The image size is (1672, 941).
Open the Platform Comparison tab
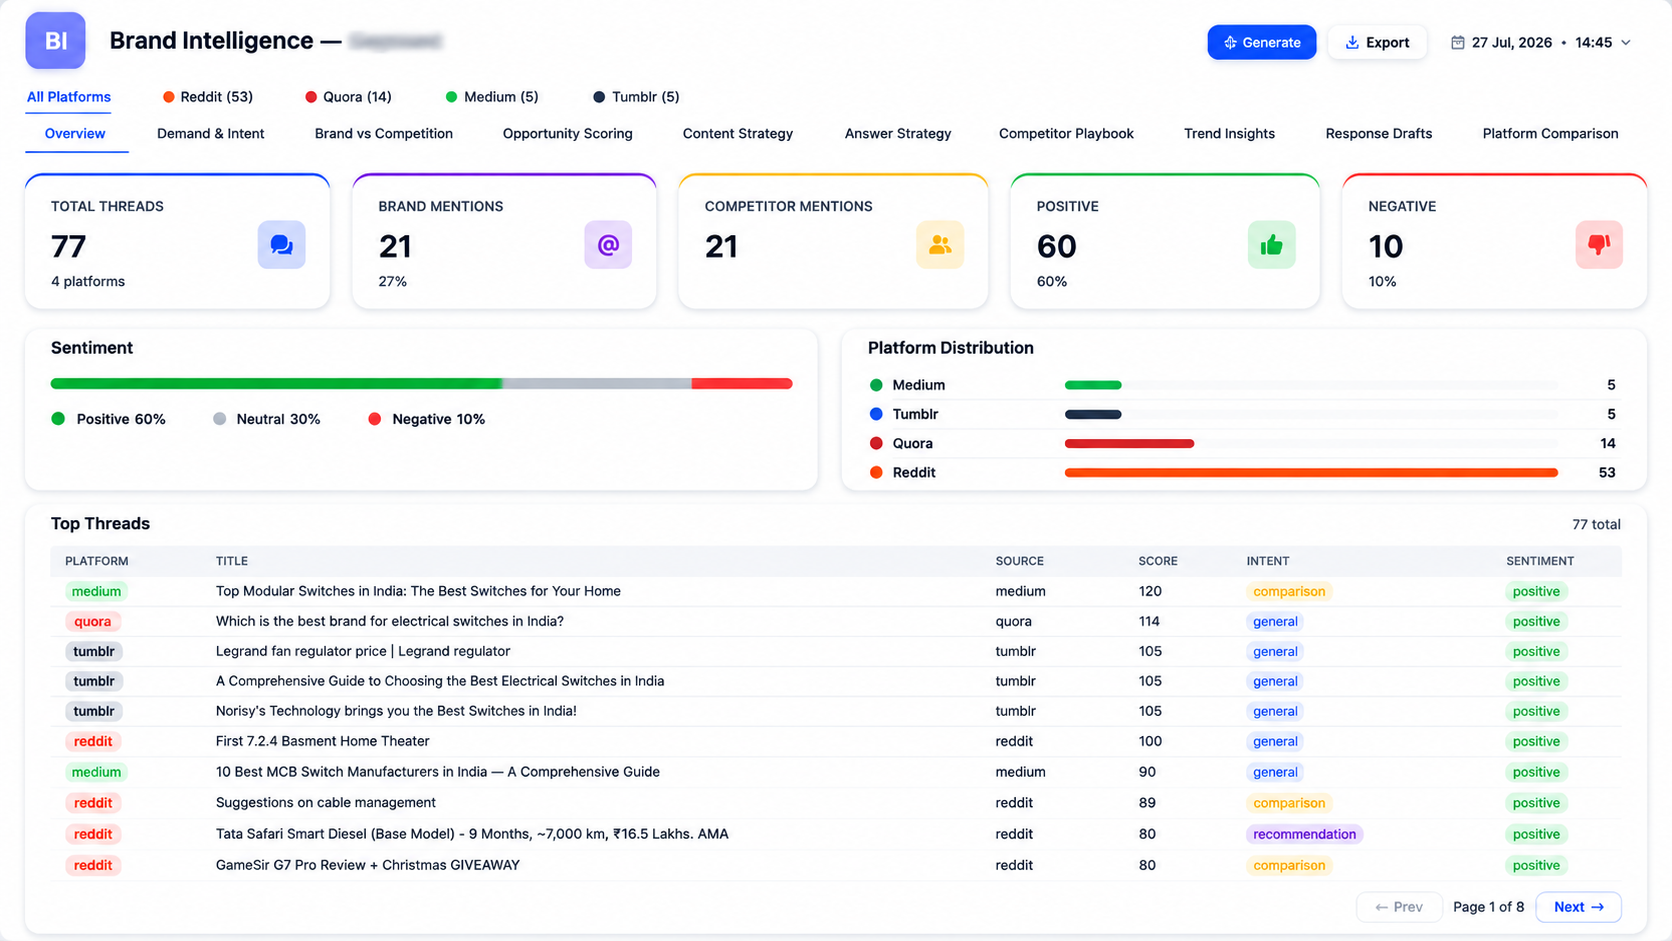pos(1550,133)
